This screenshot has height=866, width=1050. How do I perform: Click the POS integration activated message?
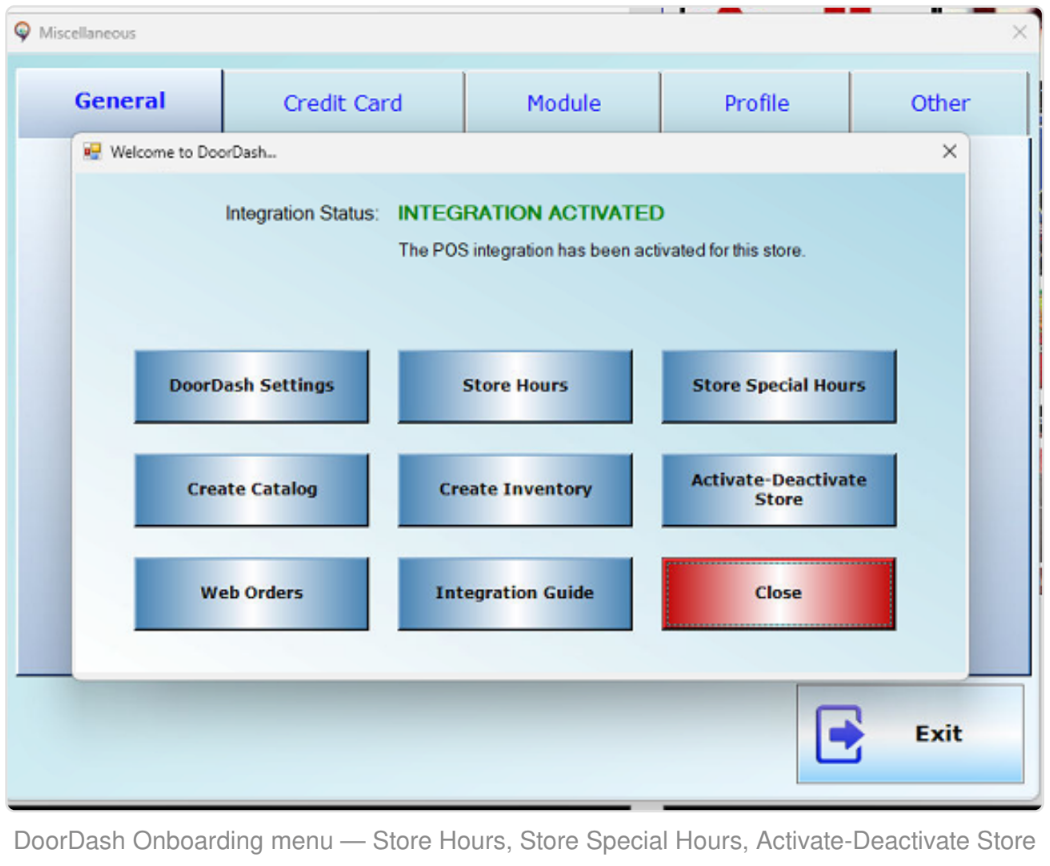click(x=601, y=250)
